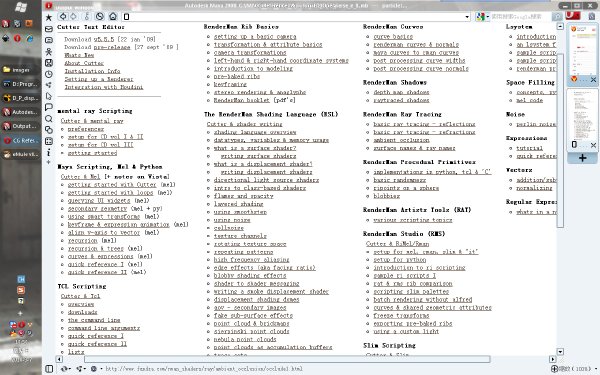Open 'ambient occlusion' link under Ray Tracing

(x=401, y=140)
